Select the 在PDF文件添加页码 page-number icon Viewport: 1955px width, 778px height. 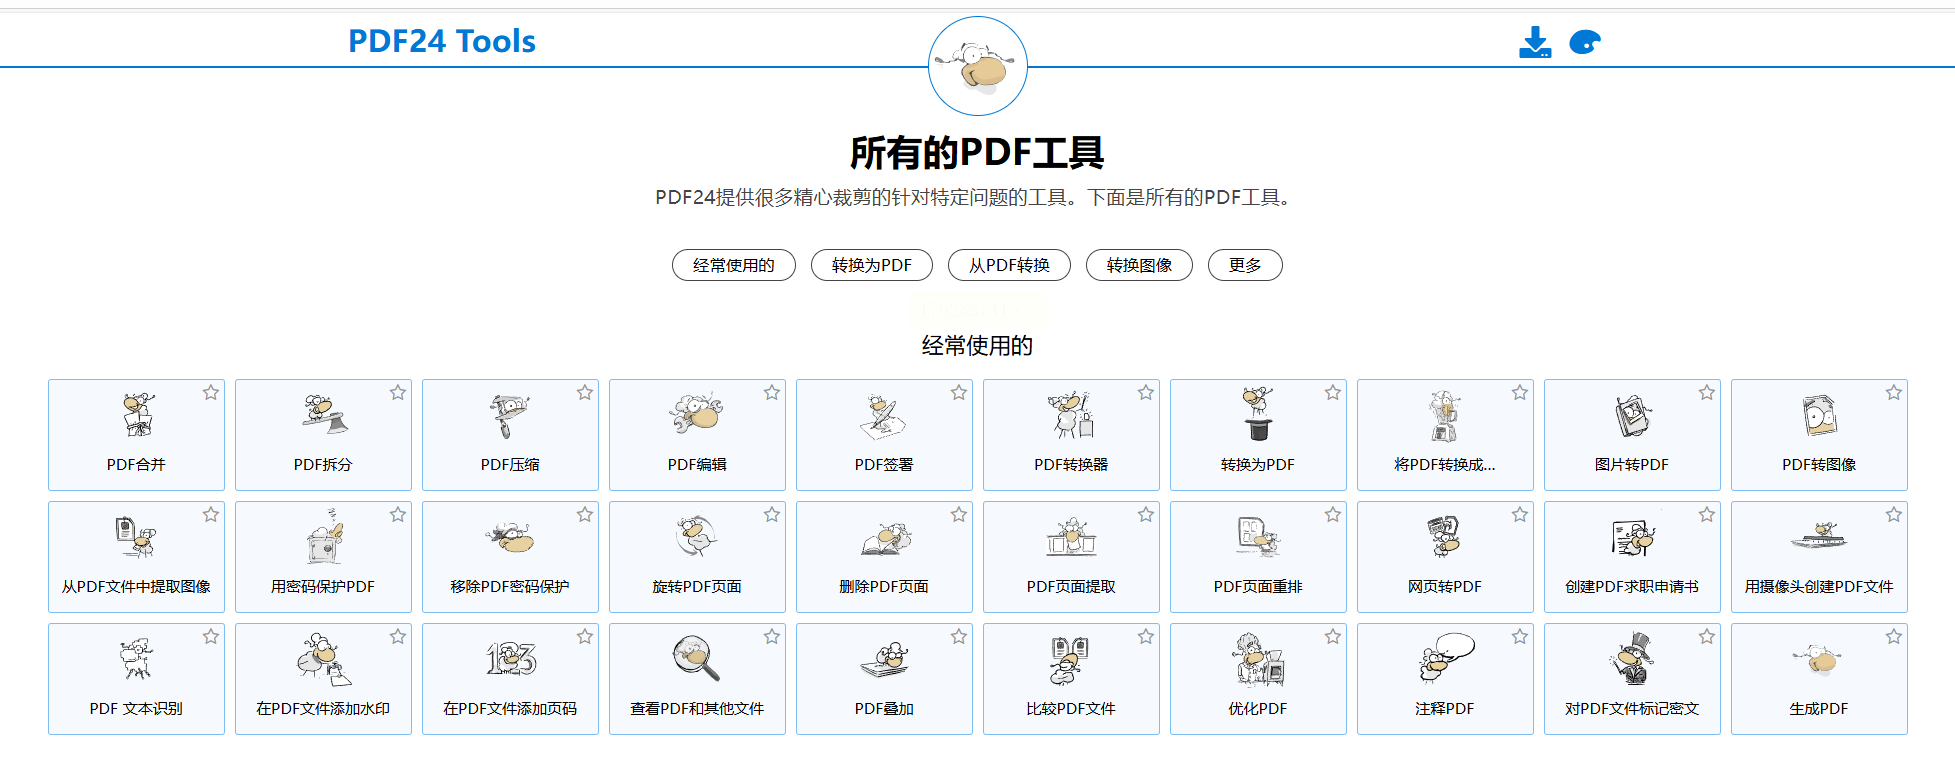pyautogui.click(x=510, y=659)
